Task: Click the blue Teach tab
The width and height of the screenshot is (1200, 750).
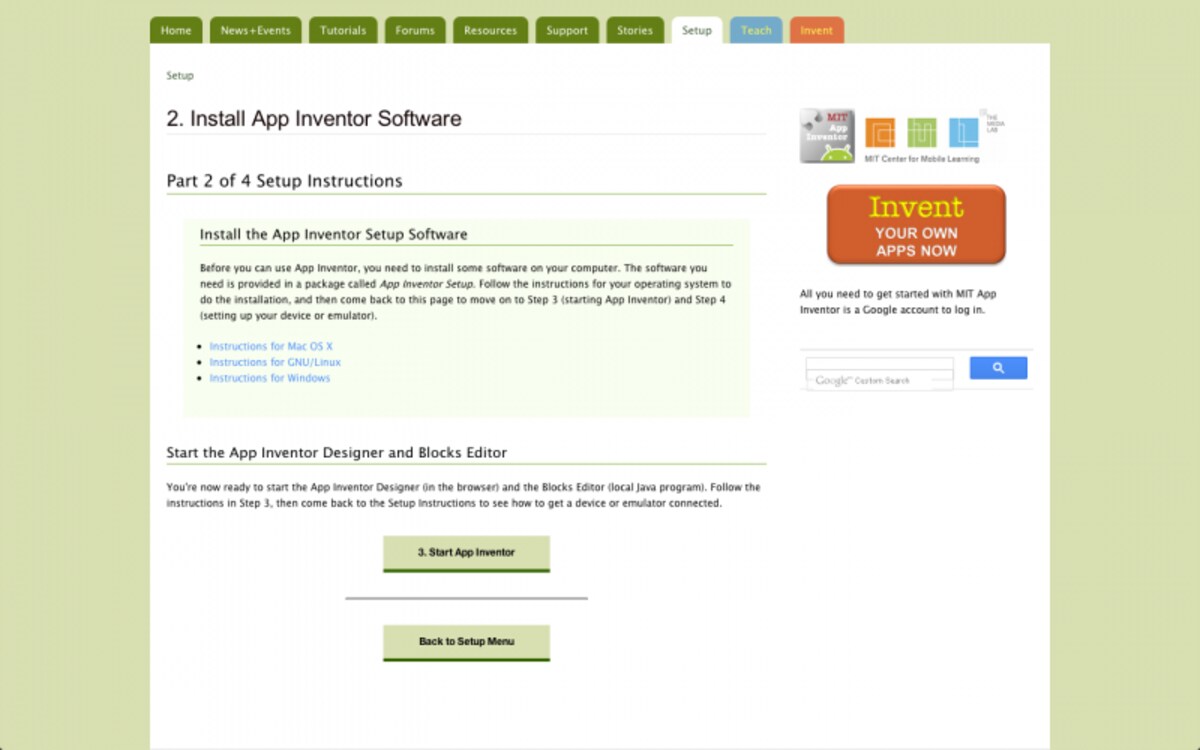Action: (756, 30)
